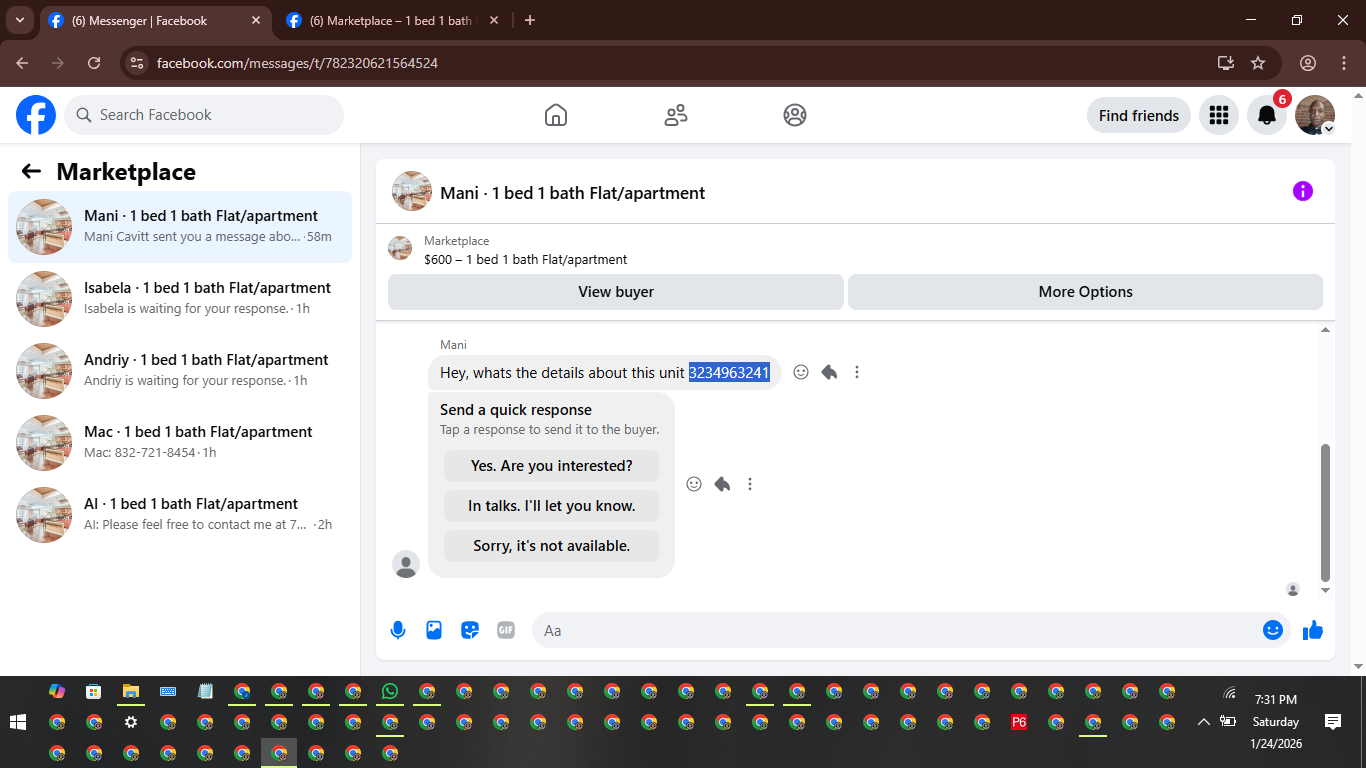Open the Friends icon in top navigation
1366x768 pixels.
click(676, 115)
